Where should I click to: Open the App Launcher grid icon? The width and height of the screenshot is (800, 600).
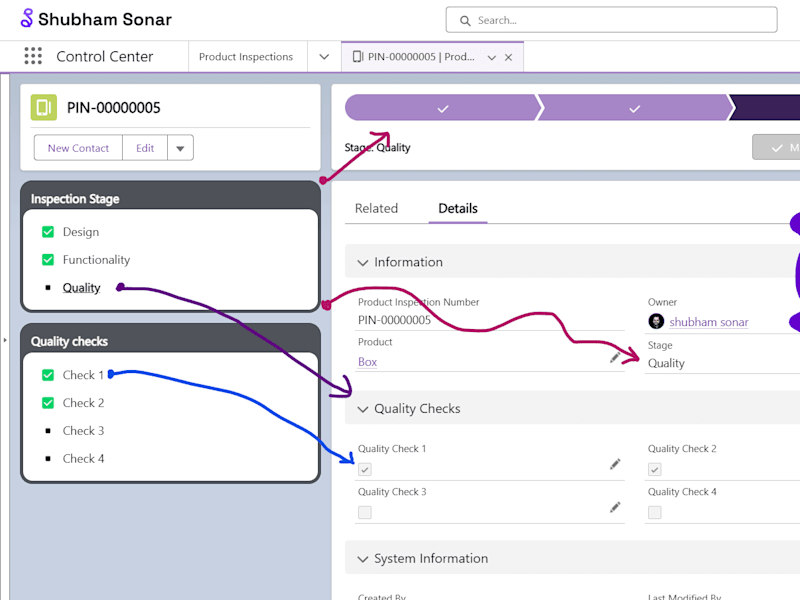(33, 56)
